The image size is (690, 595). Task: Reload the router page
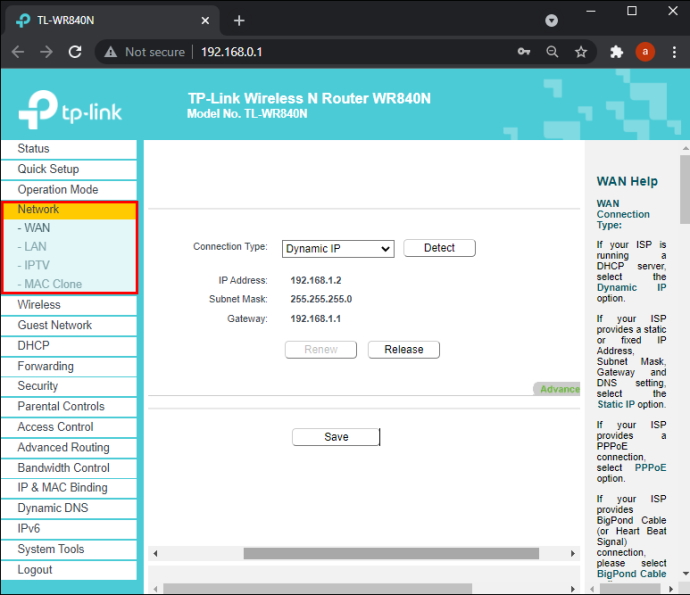(x=75, y=52)
